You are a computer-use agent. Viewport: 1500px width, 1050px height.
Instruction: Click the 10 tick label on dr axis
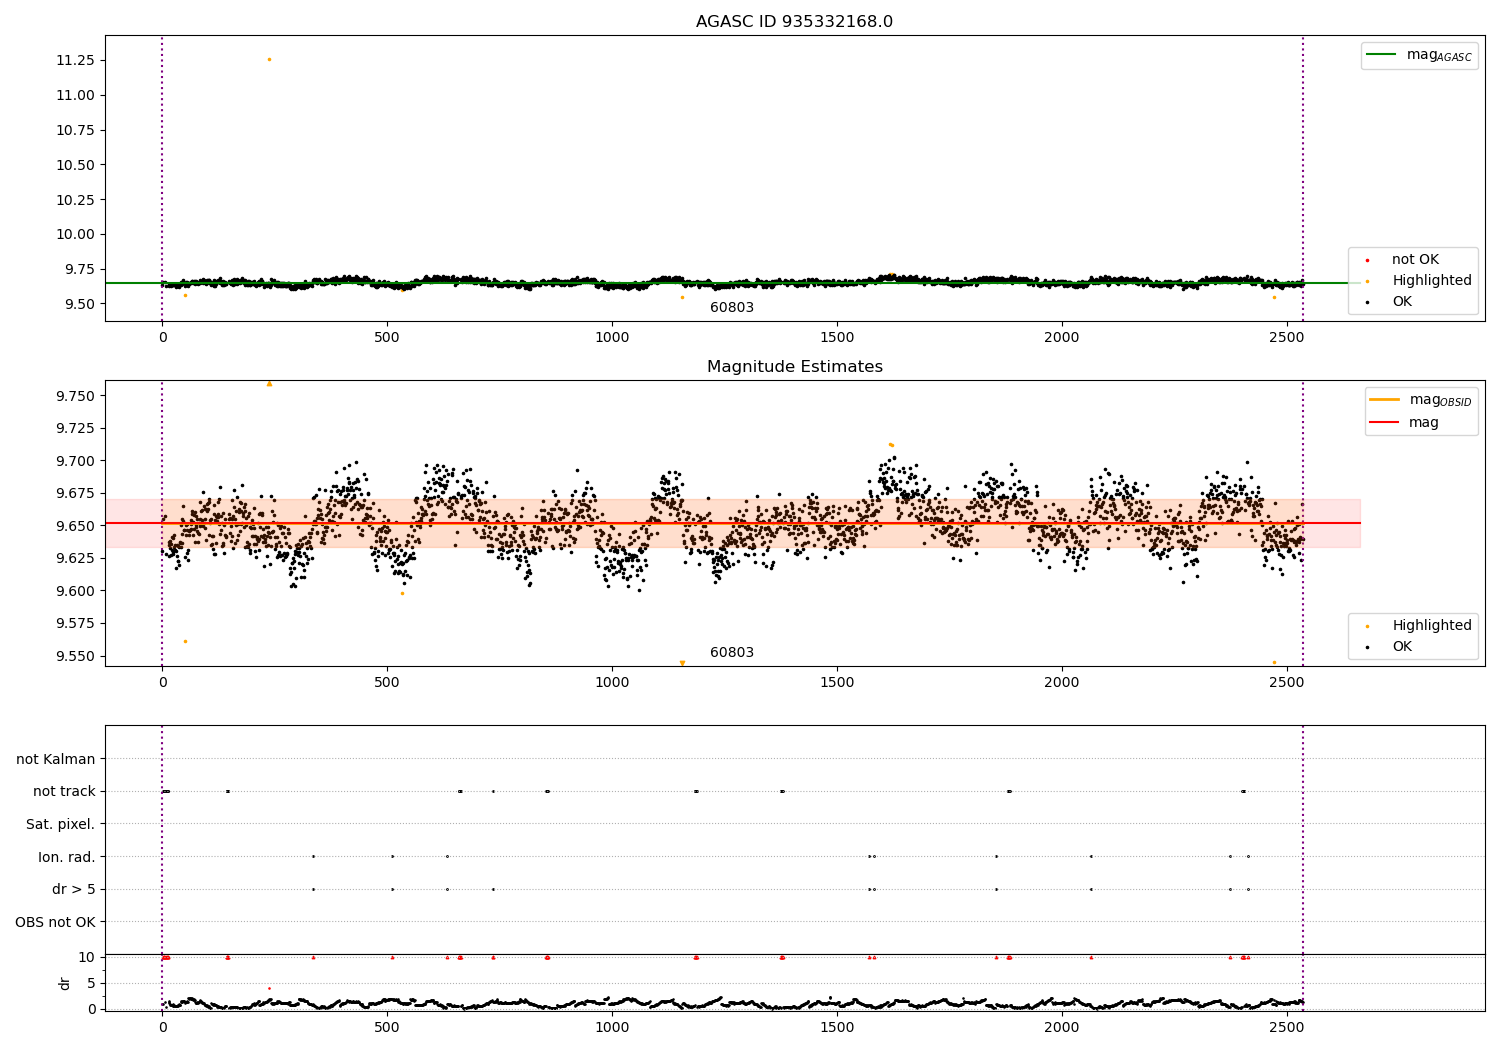tap(87, 957)
